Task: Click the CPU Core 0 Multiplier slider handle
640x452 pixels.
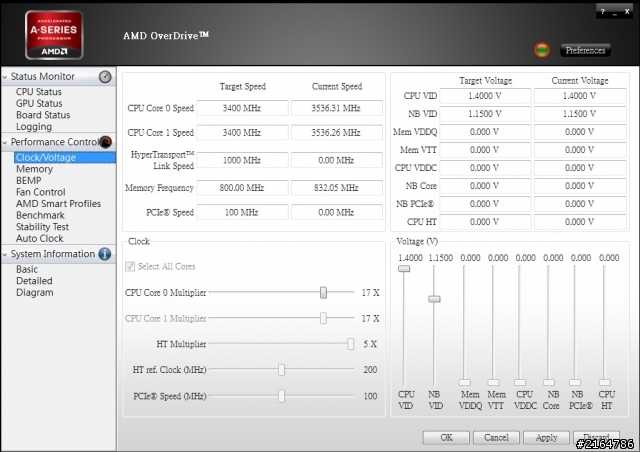Action: [323, 292]
